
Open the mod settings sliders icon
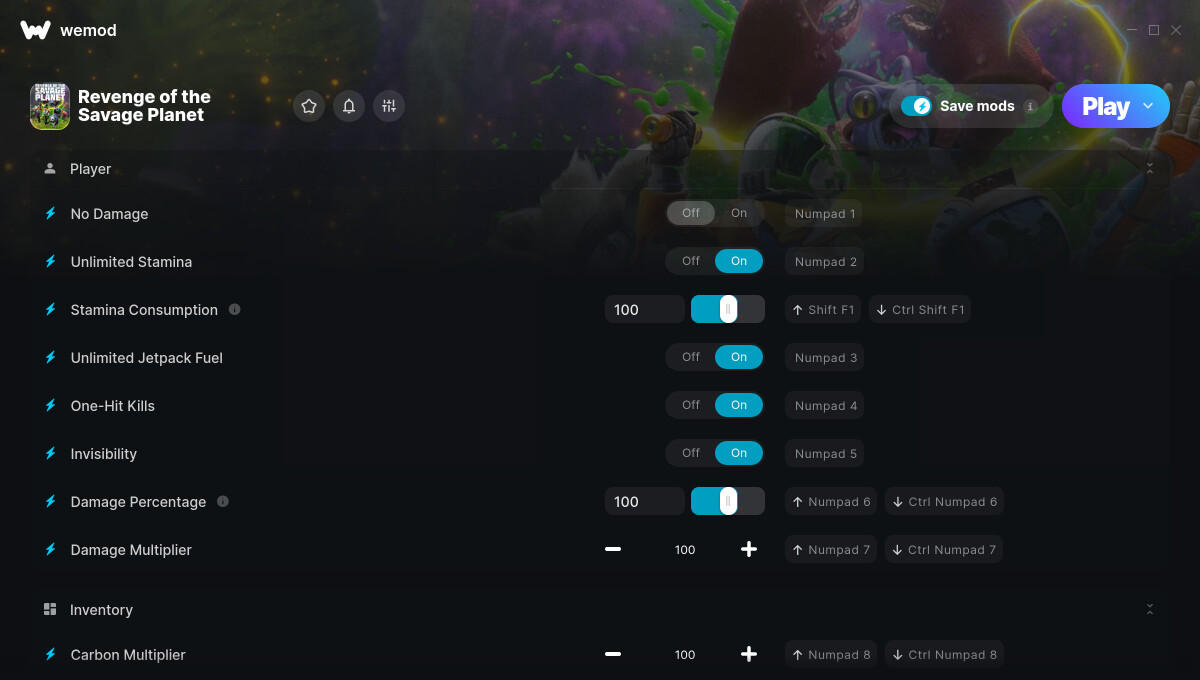(389, 106)
